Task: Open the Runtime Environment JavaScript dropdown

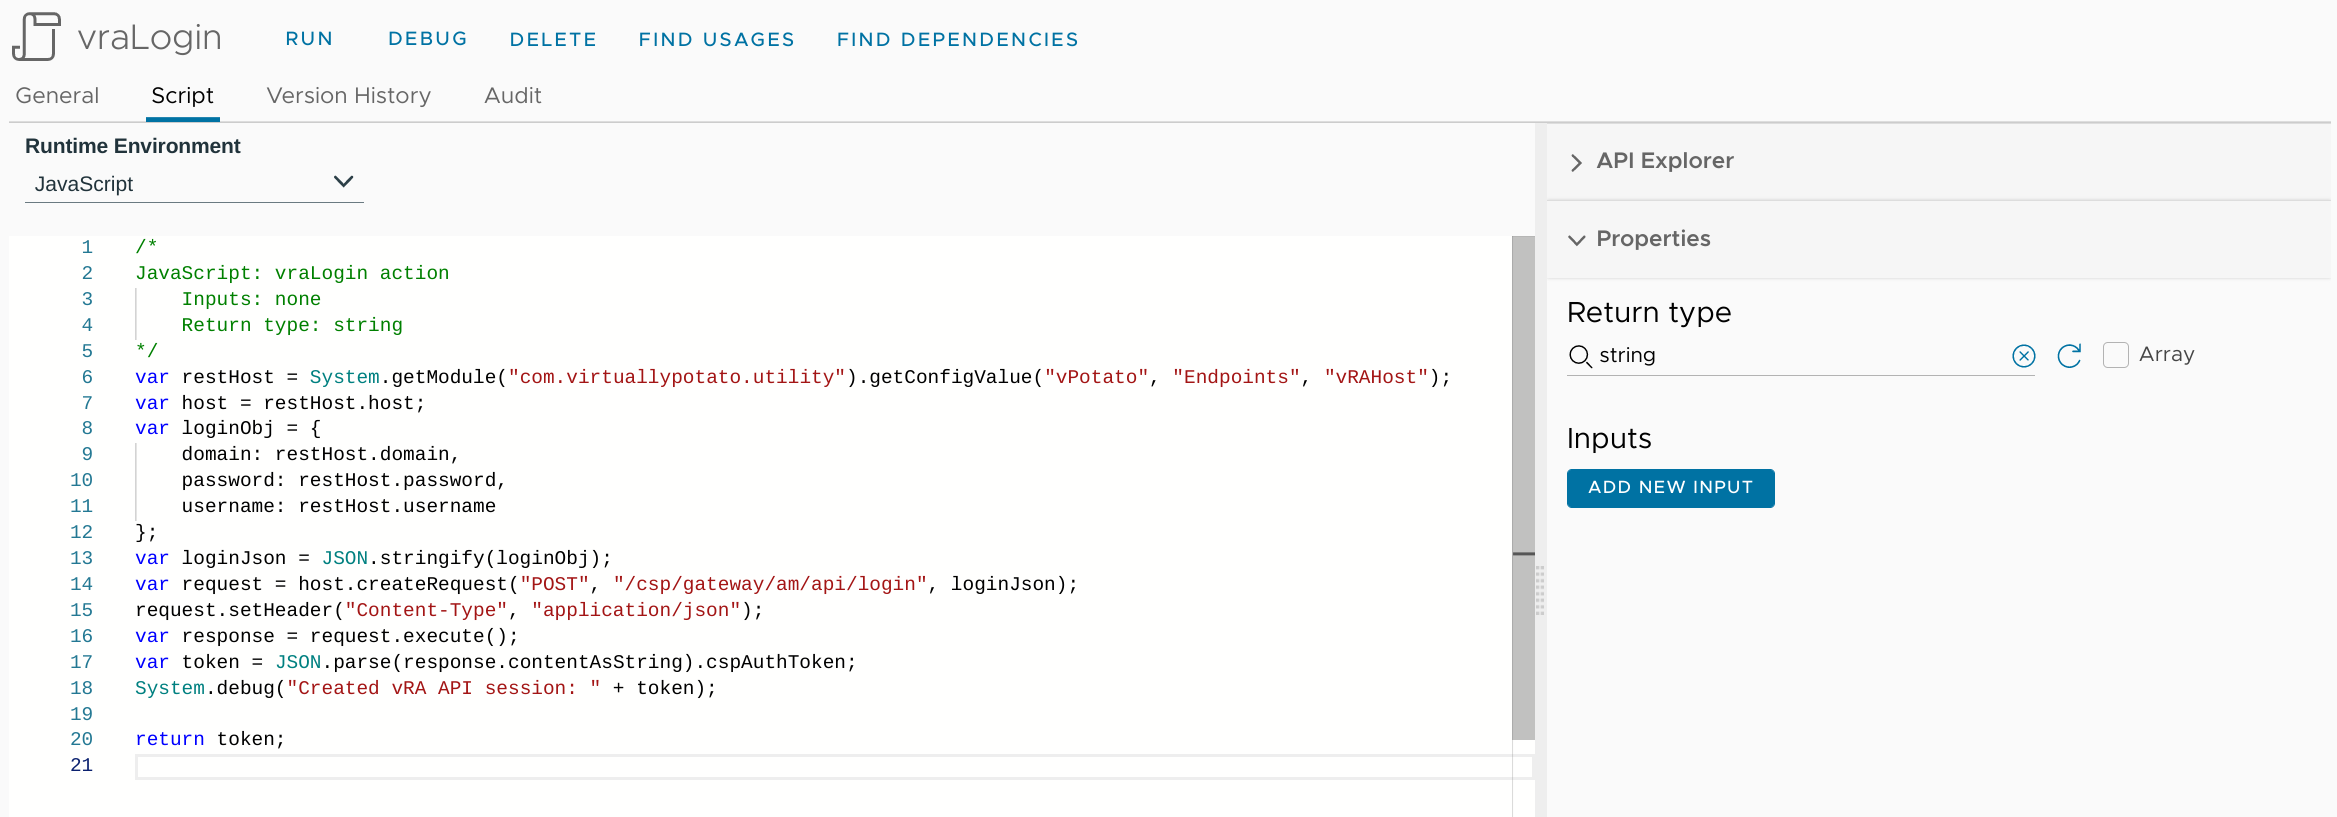Action: click(194, 184)
